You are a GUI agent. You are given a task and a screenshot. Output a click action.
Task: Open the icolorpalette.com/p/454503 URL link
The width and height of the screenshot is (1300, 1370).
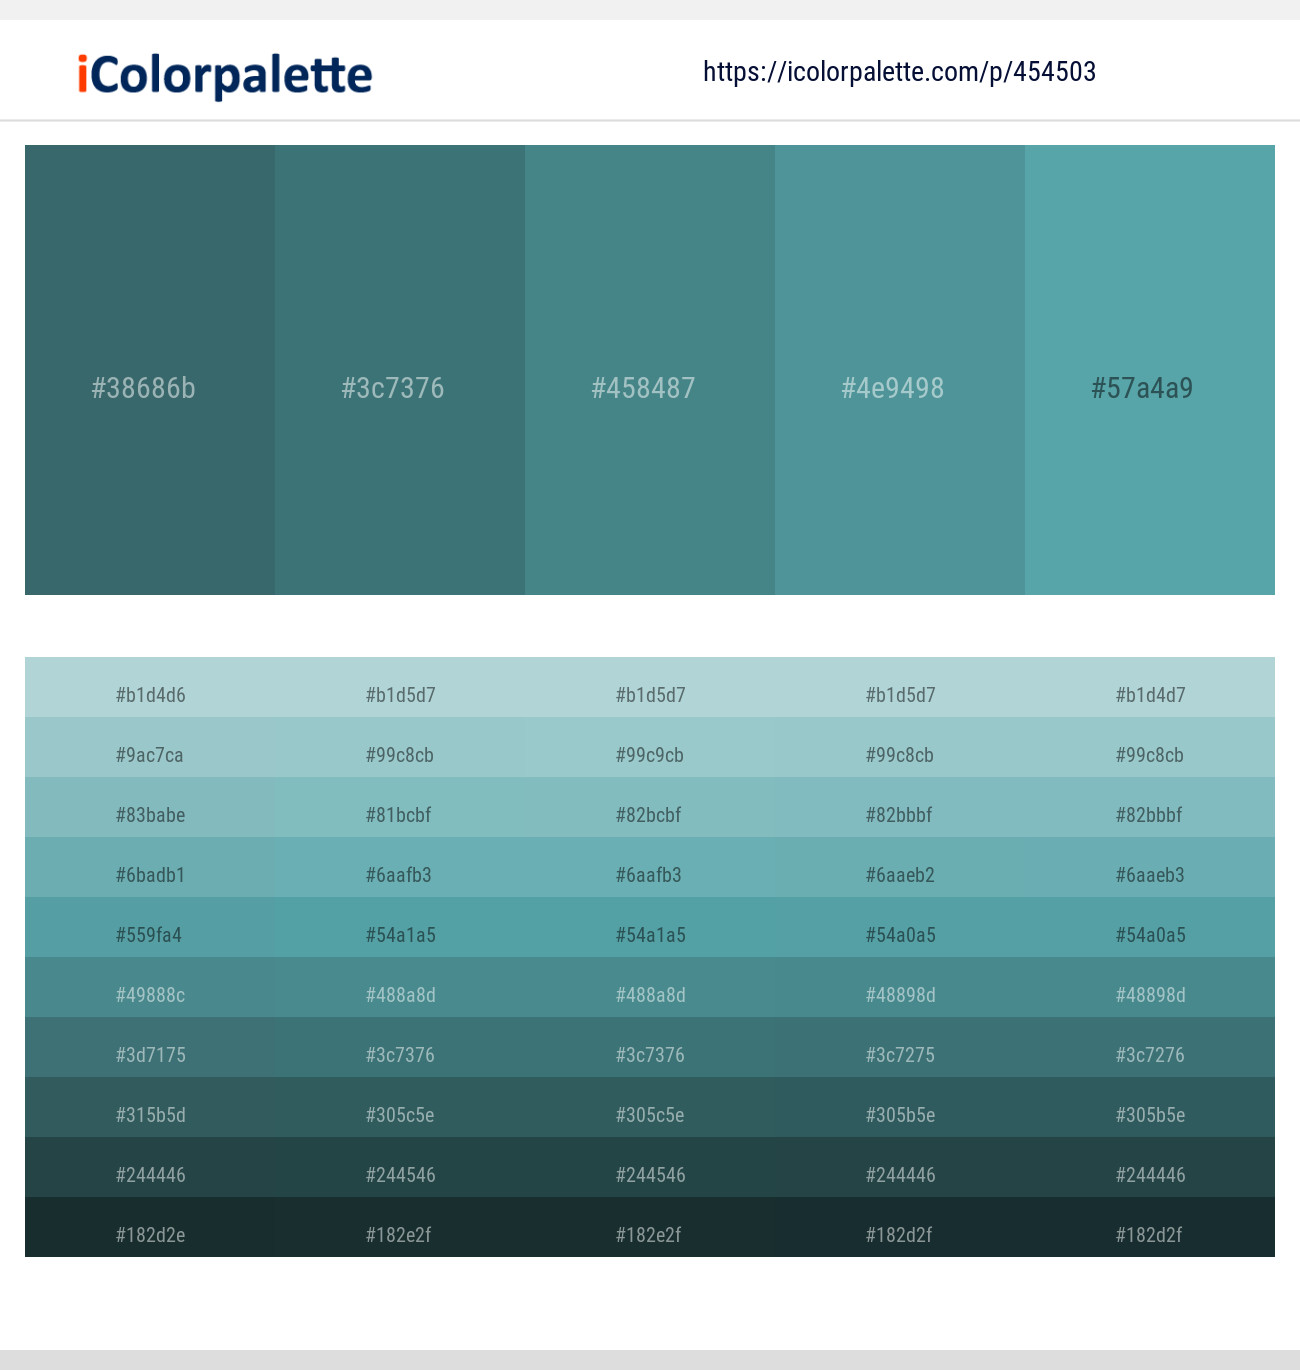coord(899,72)
